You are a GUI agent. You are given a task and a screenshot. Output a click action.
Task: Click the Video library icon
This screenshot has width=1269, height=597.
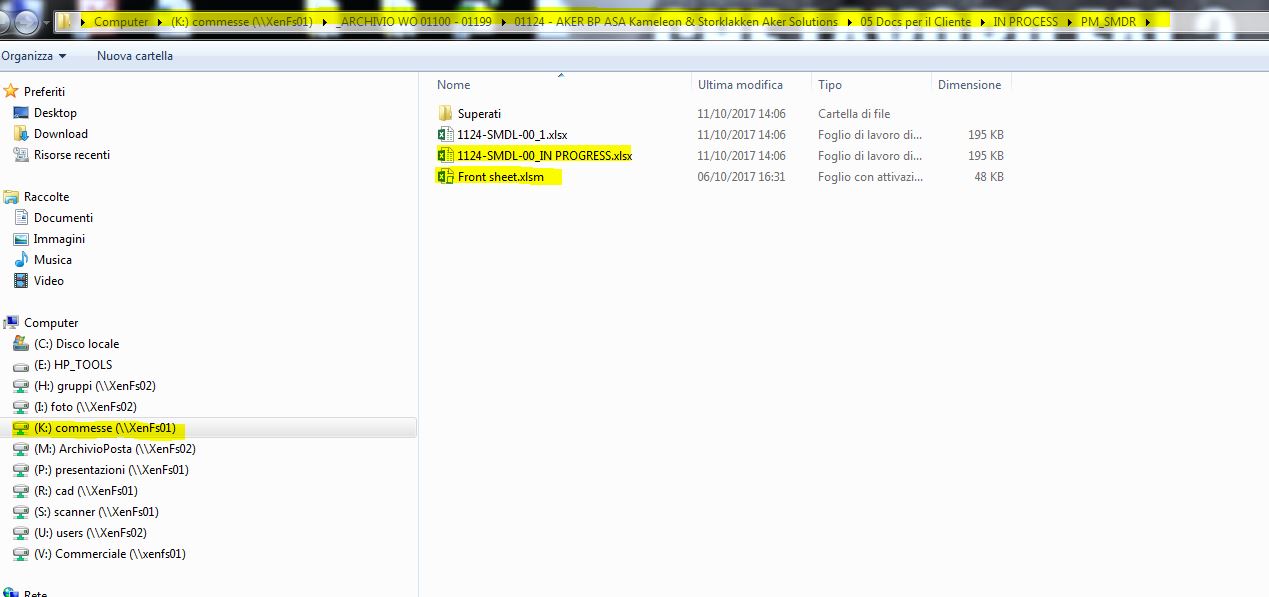pos(21,281)
